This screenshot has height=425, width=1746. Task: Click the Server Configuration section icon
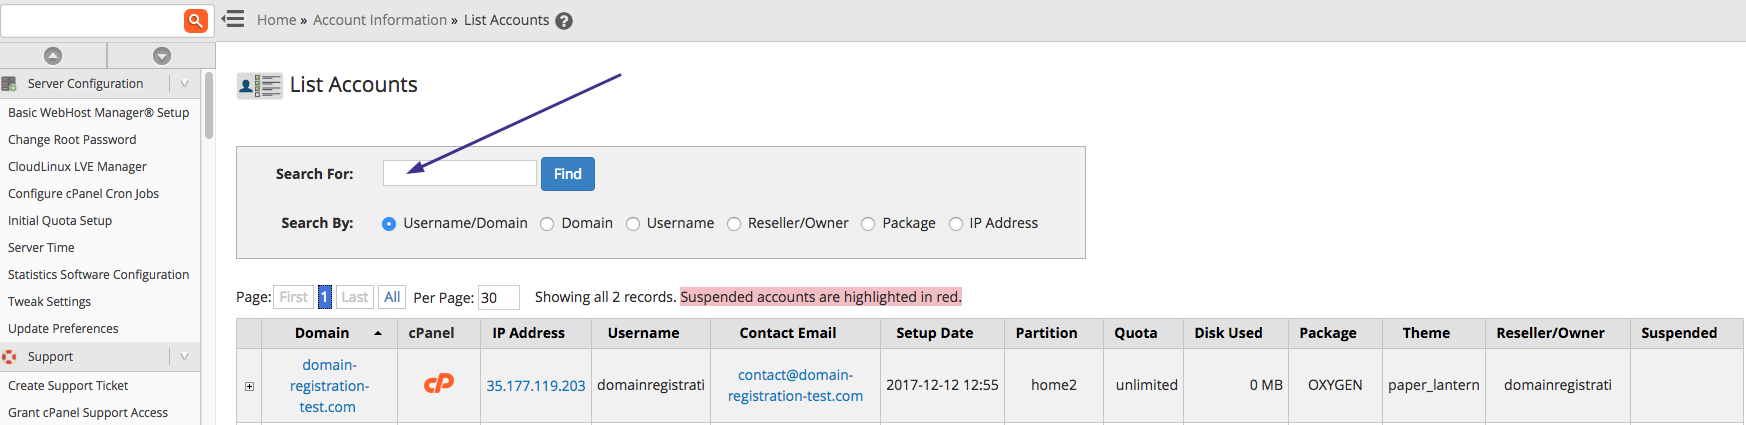(10, 84)
